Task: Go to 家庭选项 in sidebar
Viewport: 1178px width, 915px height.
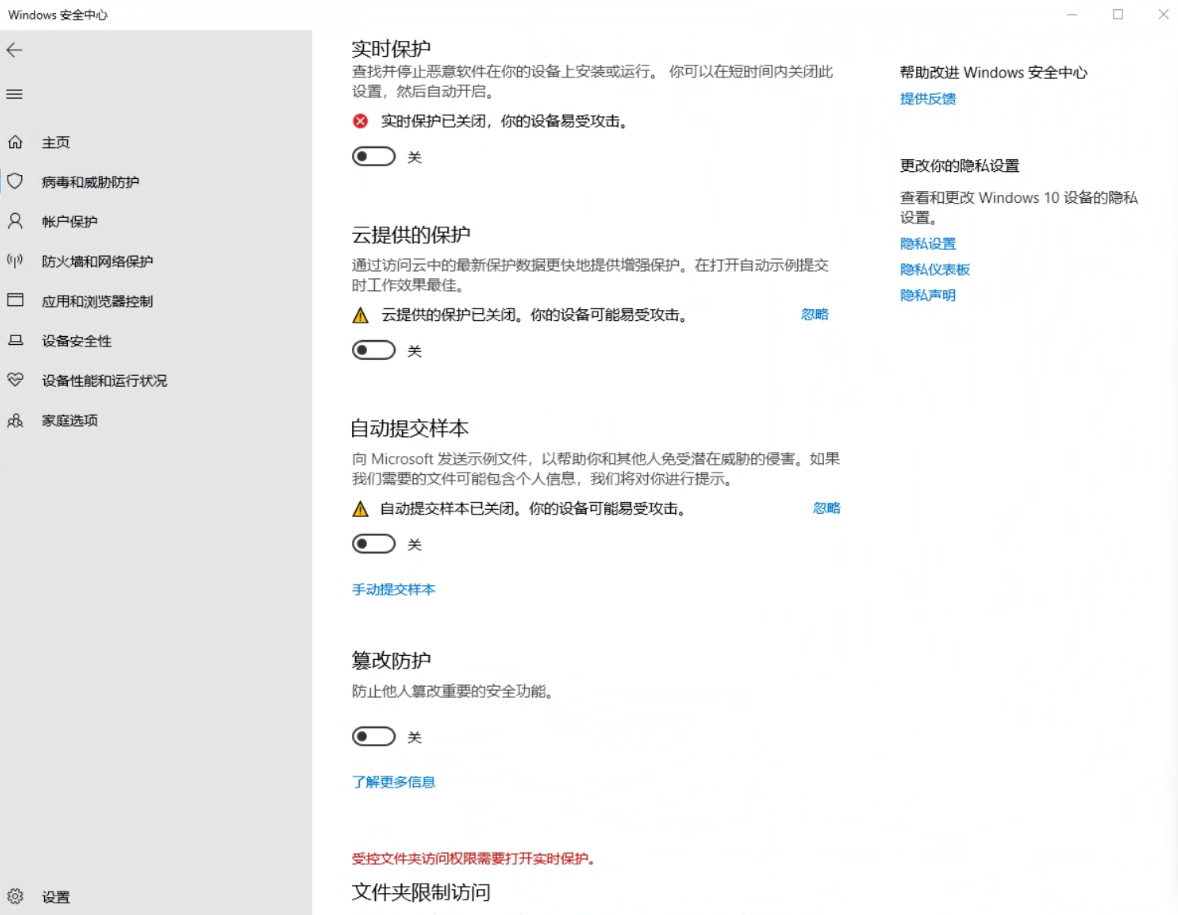Action: click(70, 420)
